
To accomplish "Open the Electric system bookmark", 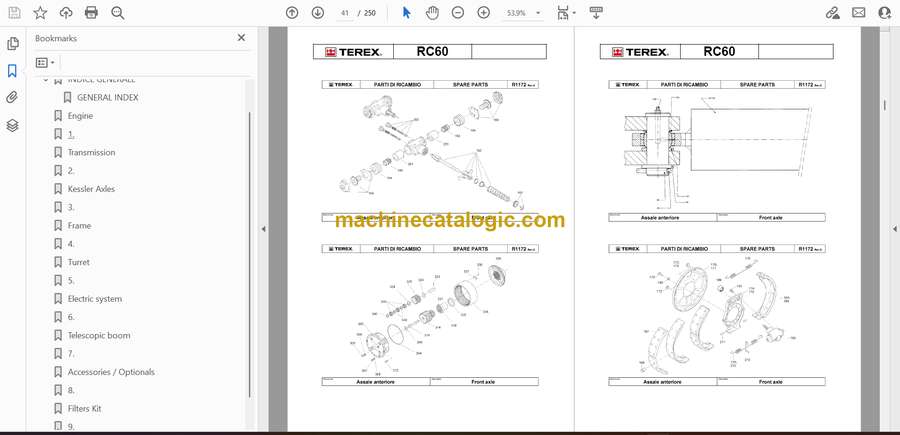I will (95, 299).
